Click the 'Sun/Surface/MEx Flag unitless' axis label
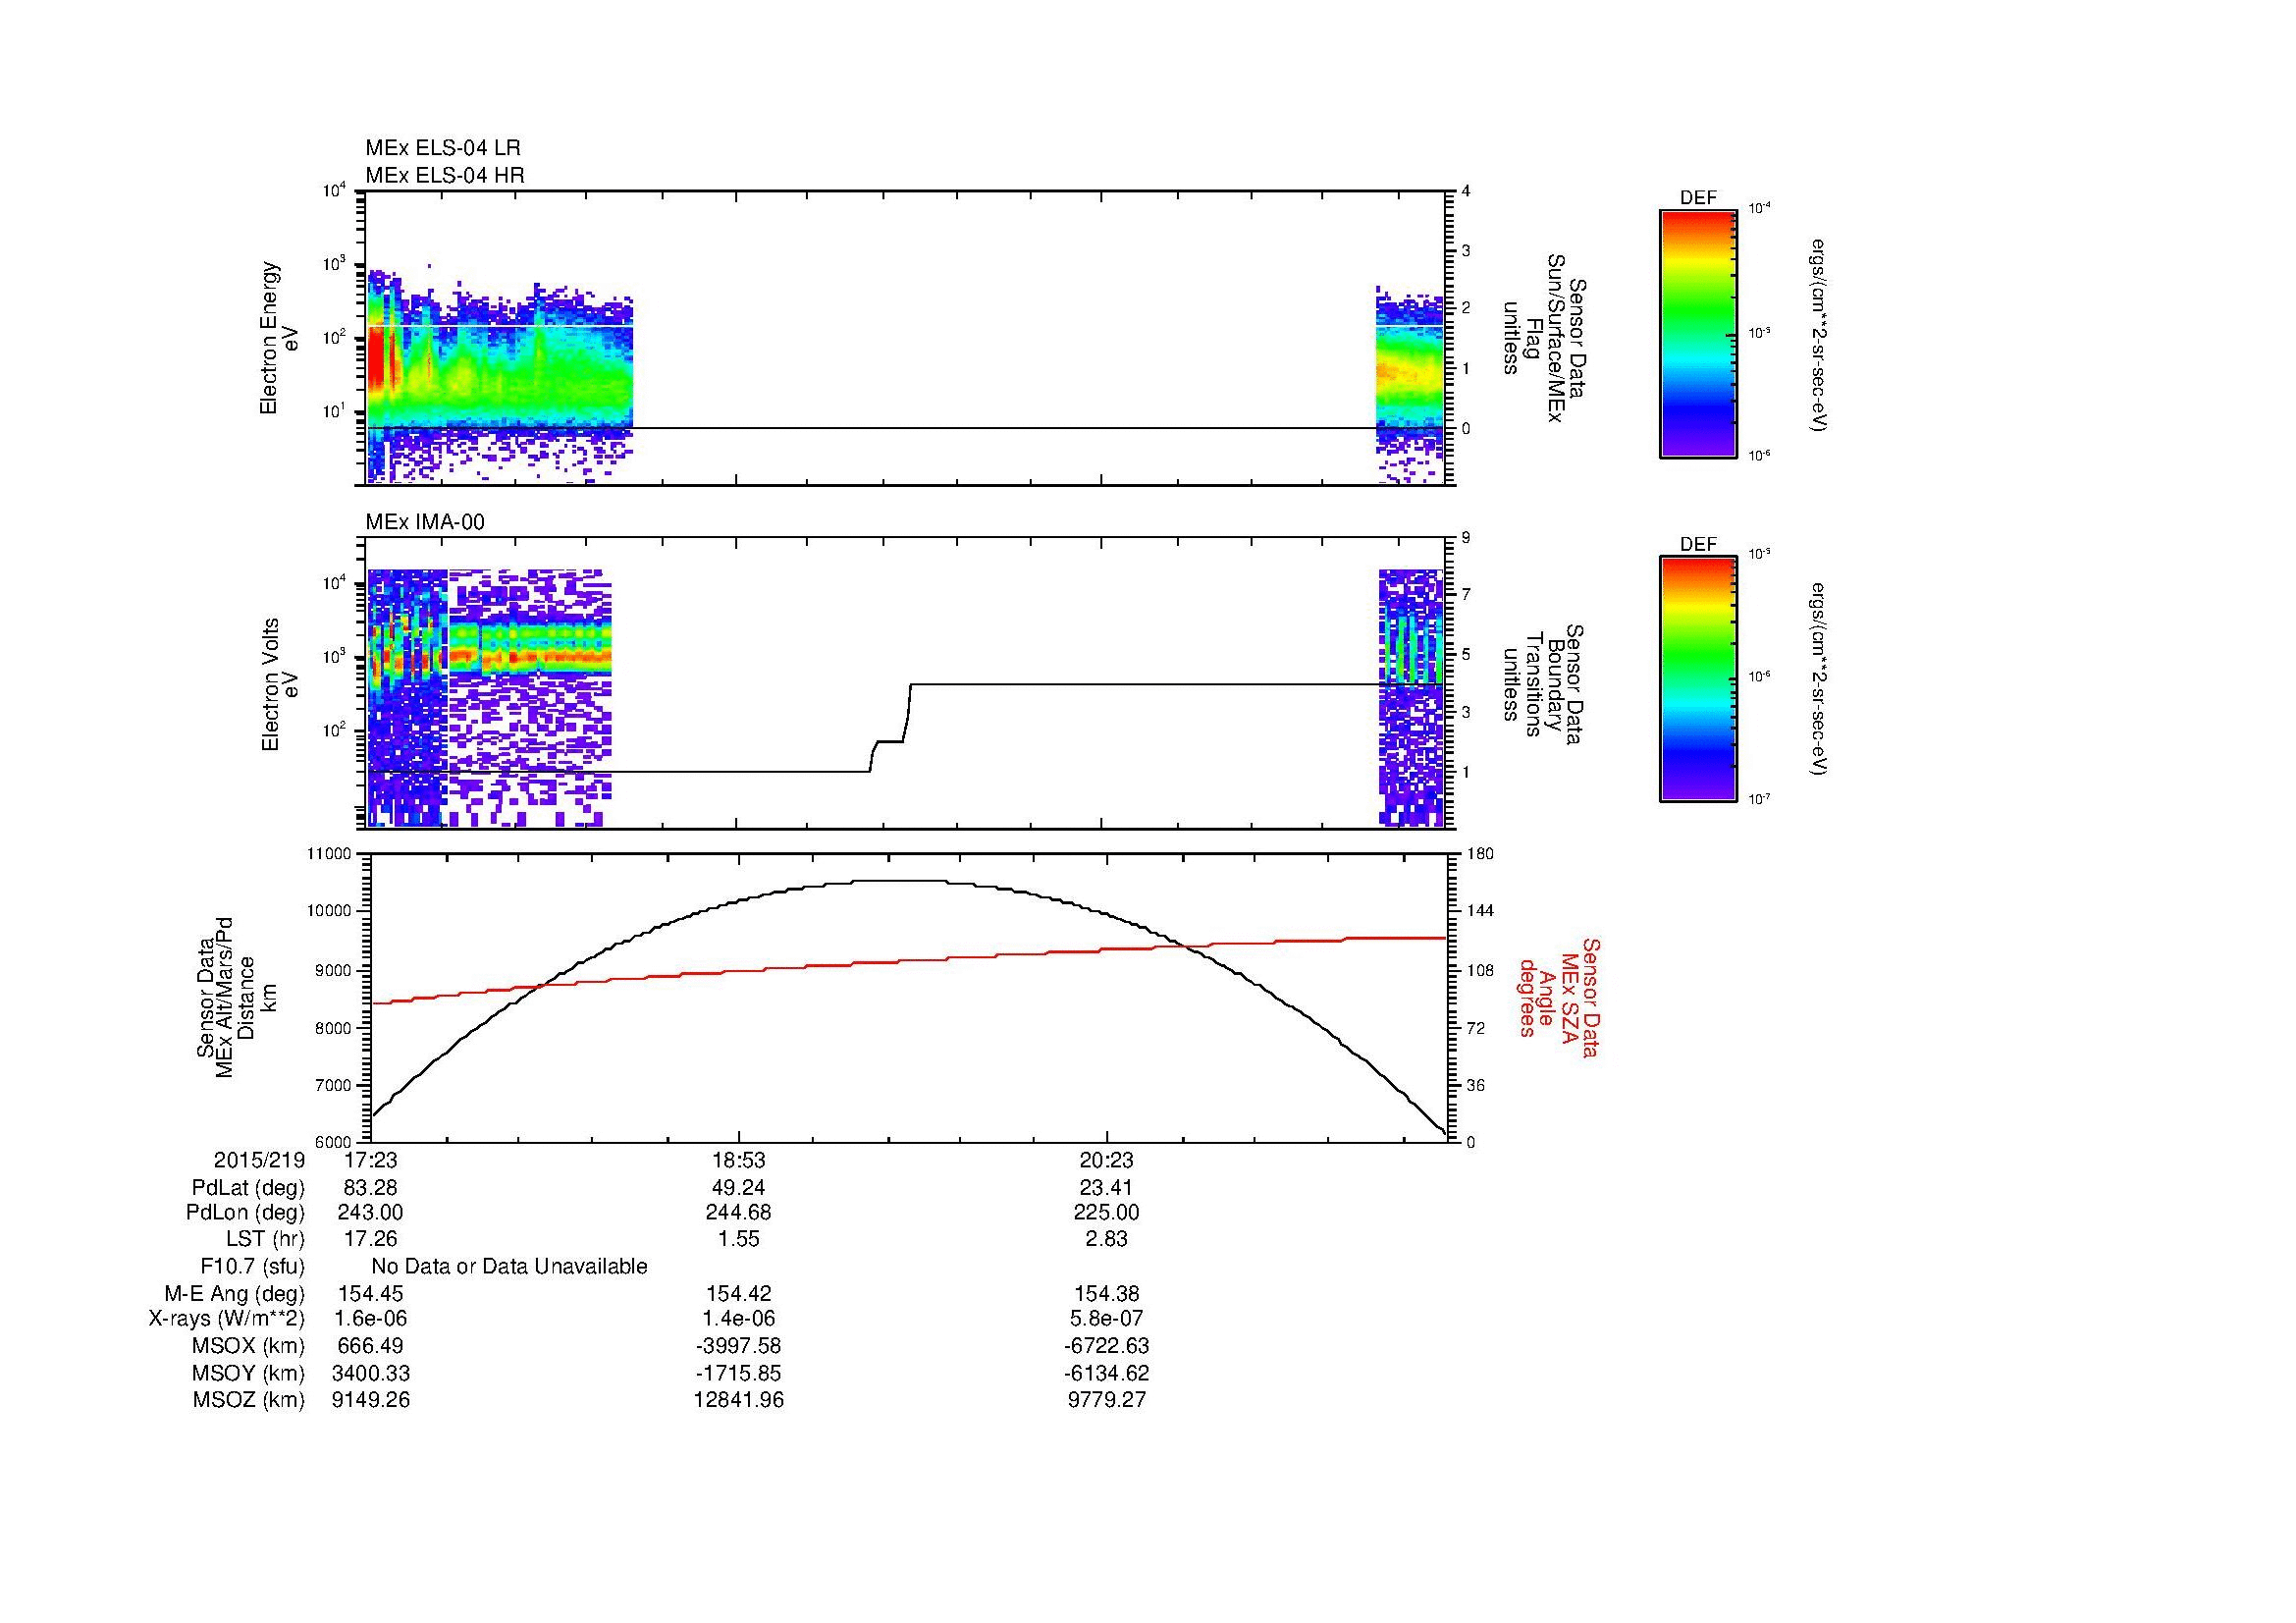This screenshot has height=1623, width=2296. pos(1543,338)
